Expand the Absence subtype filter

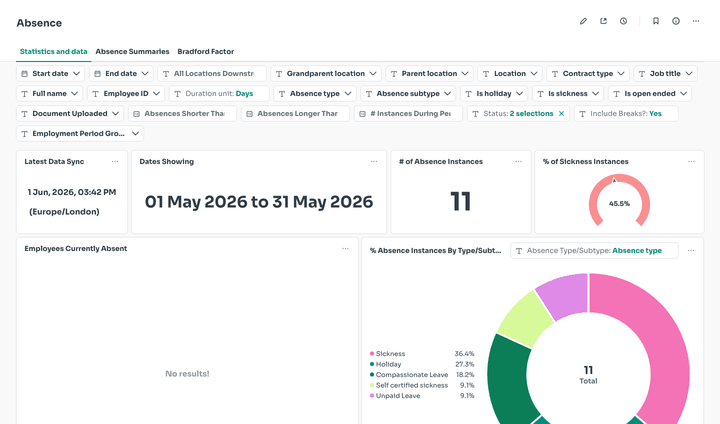click(408, 94)
